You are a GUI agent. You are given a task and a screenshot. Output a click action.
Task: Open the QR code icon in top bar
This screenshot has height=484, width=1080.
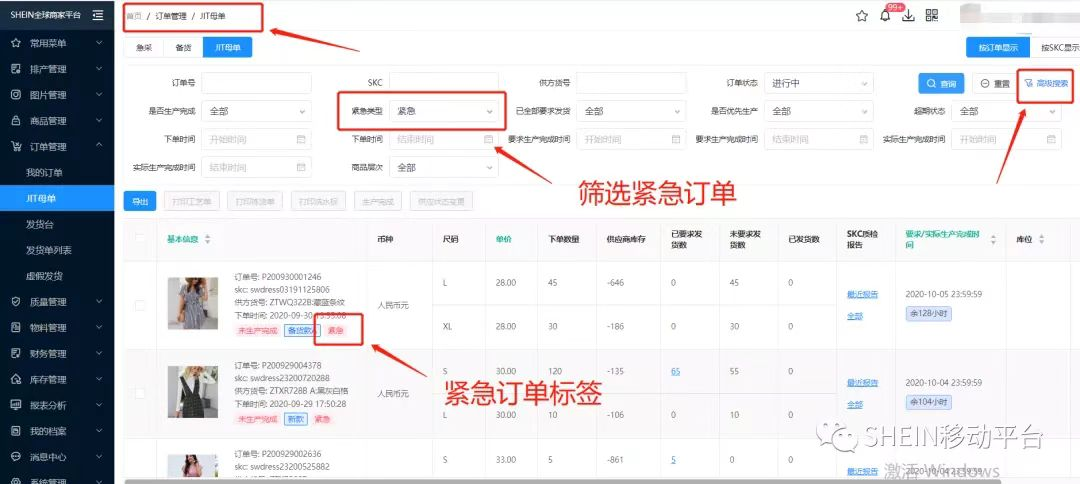click(932, 15)
